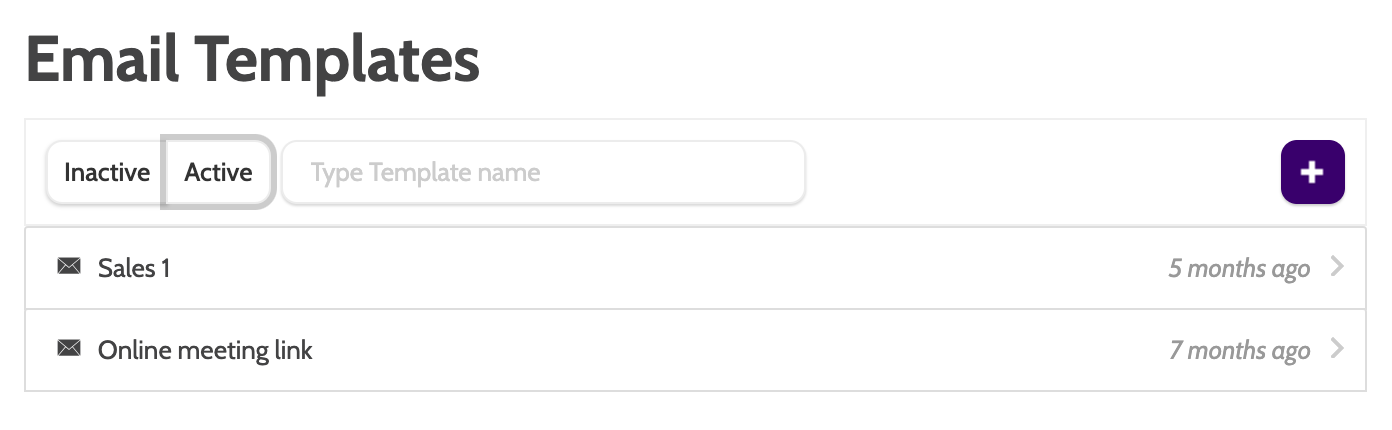This screenshot has width=1392, height=430.
Task: Add a new email template with plus
Action: (x=1312, y=173)
